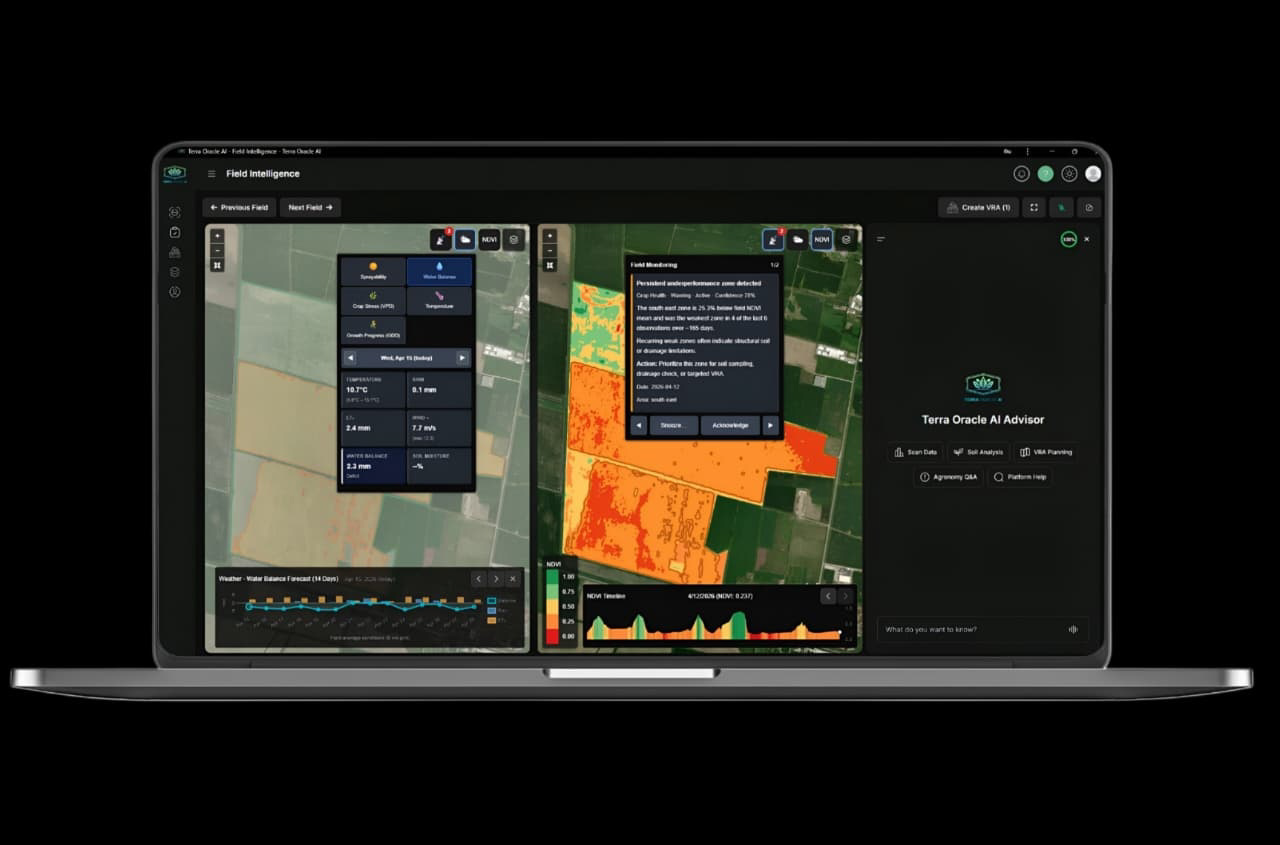Open the user account icon in the left sidebar
1280x845 pixels.
[175, 292]
